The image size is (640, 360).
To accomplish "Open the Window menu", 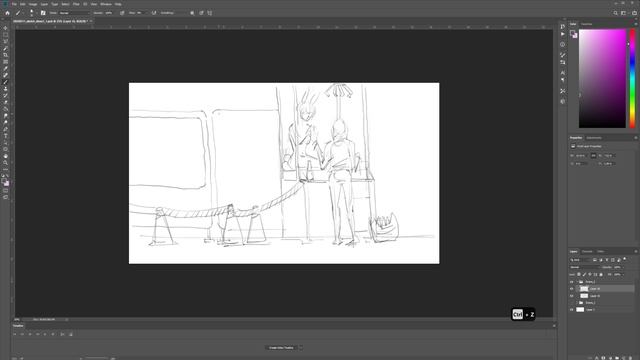I will click(106, 4).
